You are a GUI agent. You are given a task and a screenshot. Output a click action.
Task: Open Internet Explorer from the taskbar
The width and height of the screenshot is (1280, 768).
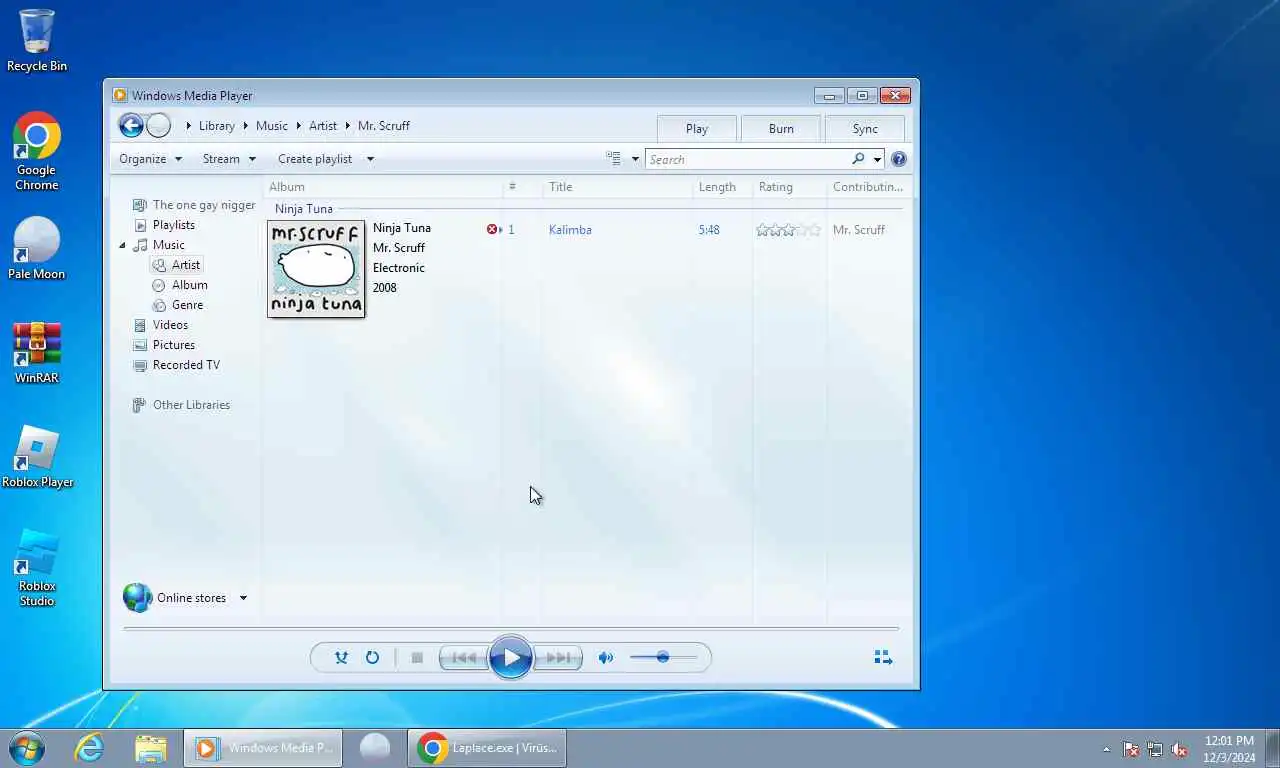coord(90,748)
